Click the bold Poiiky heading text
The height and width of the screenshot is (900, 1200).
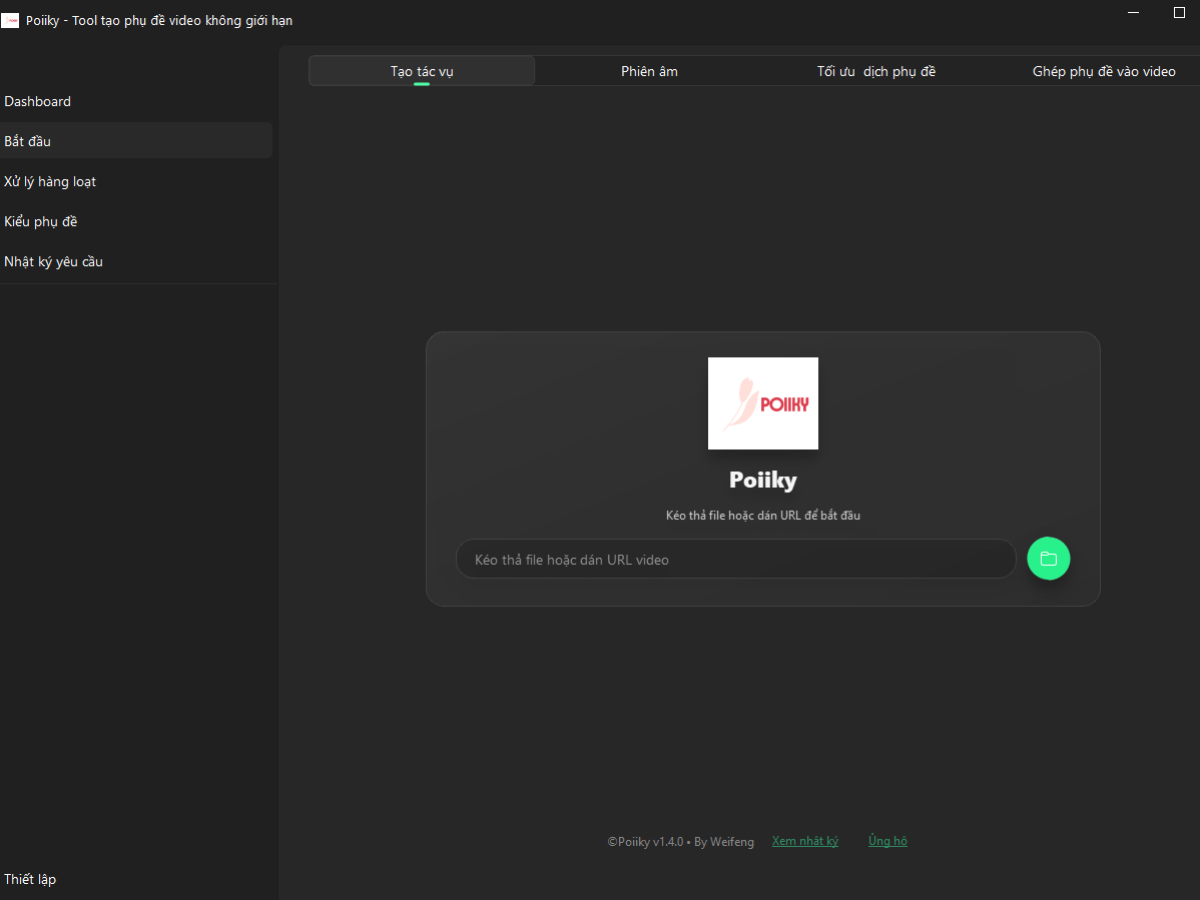coord(763,480)
